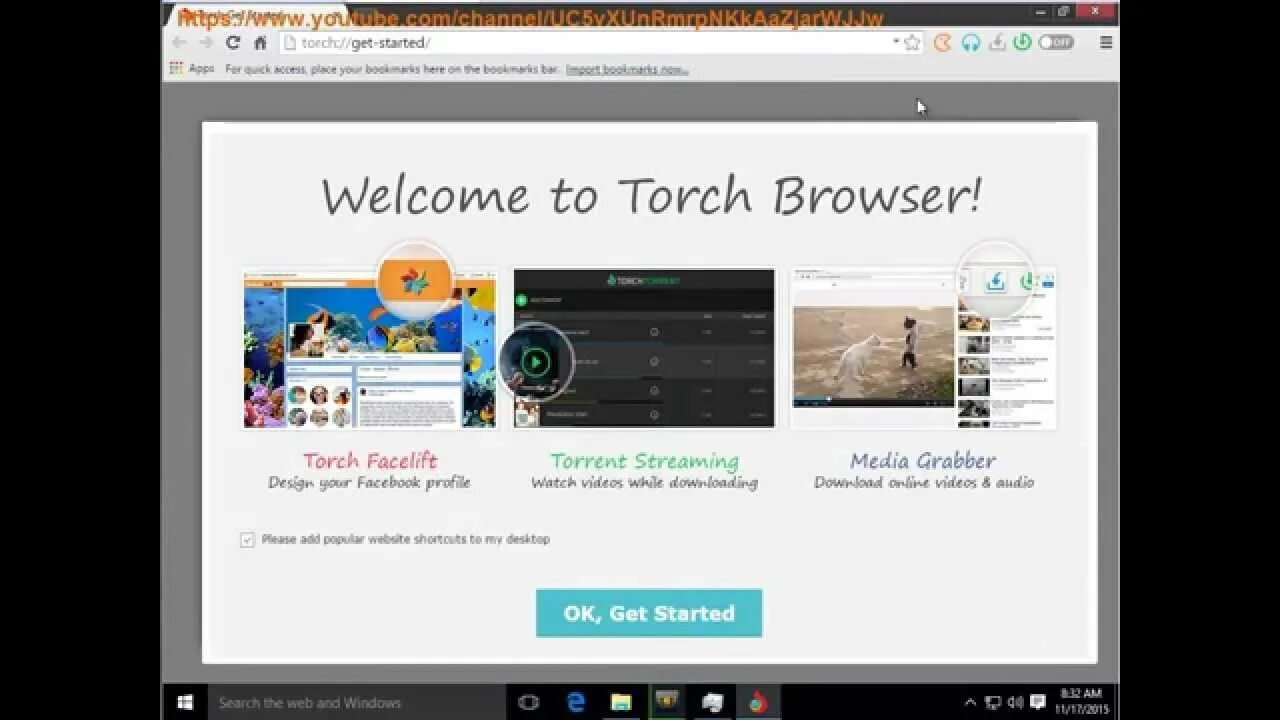
Task: Go back with the back arrow
Action: coord(179,43)
